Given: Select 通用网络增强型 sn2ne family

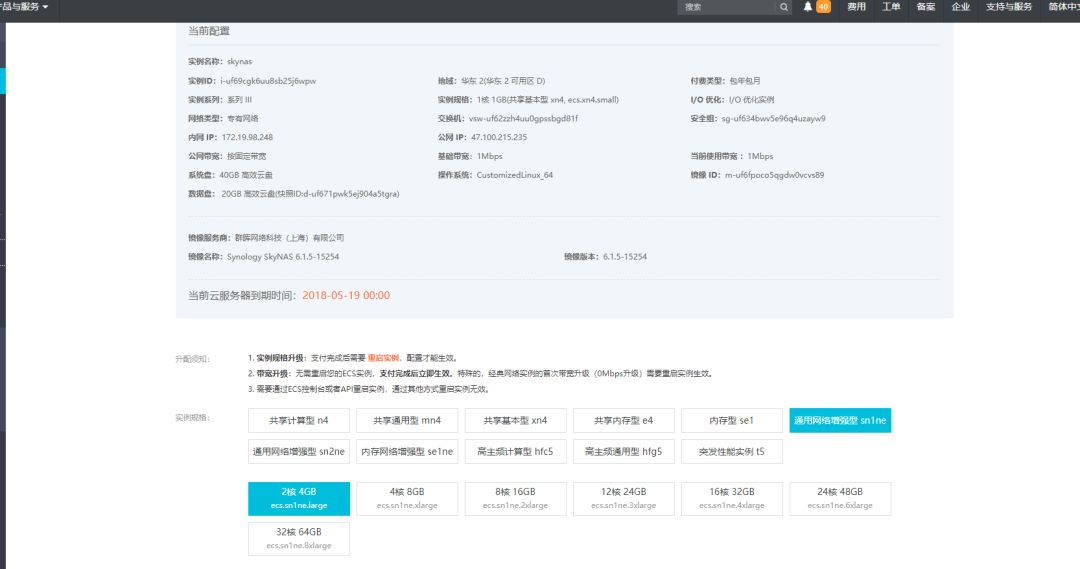Looking at the screenshot, I should tap(299, 452).
